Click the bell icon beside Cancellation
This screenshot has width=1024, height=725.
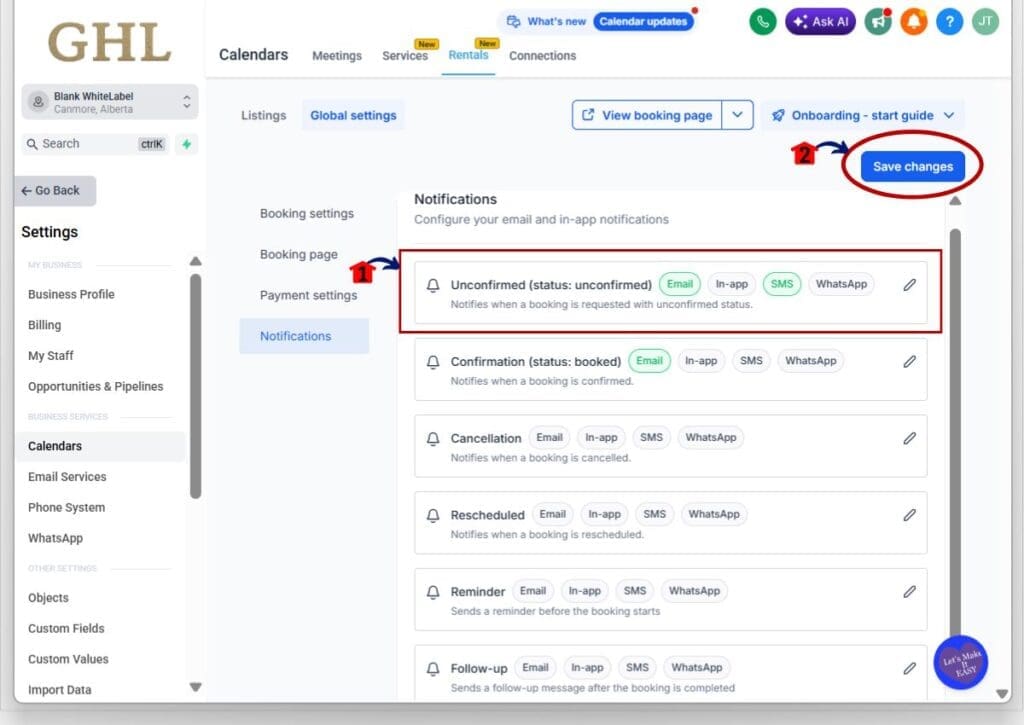coord(433,439)
